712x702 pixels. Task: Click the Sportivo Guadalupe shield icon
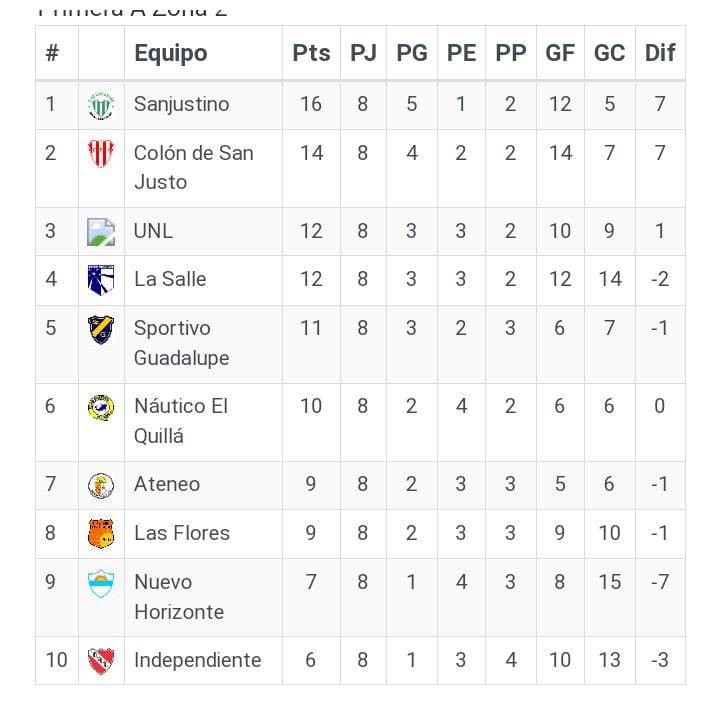(101, 329)
